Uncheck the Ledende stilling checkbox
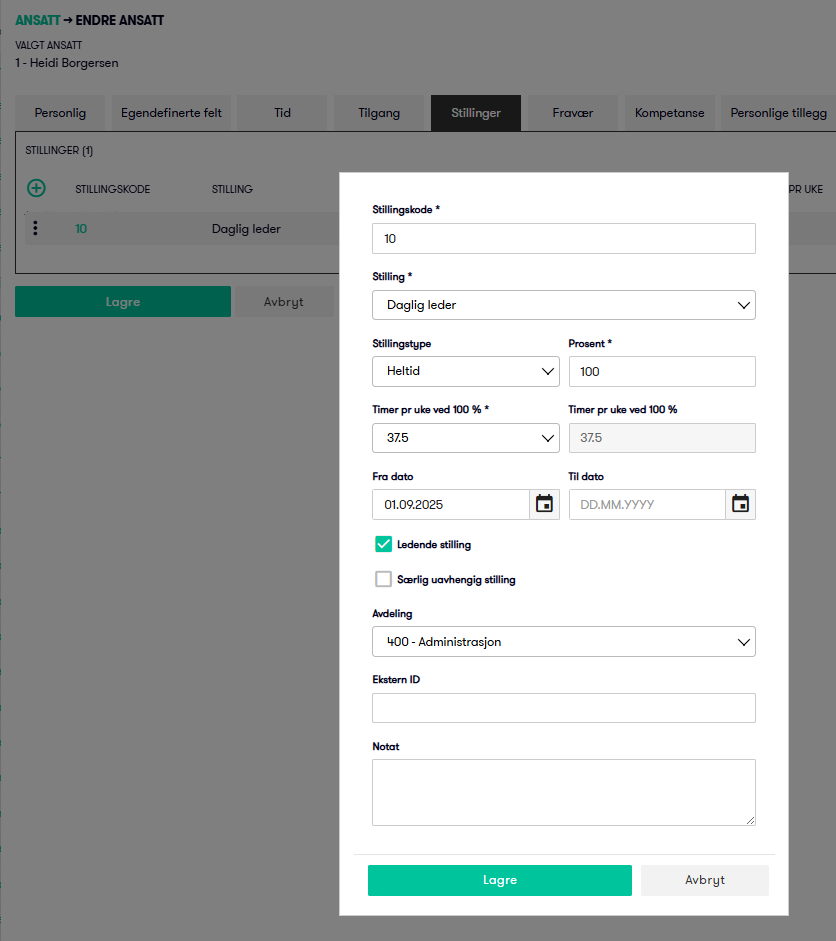 tap(383, 544)
